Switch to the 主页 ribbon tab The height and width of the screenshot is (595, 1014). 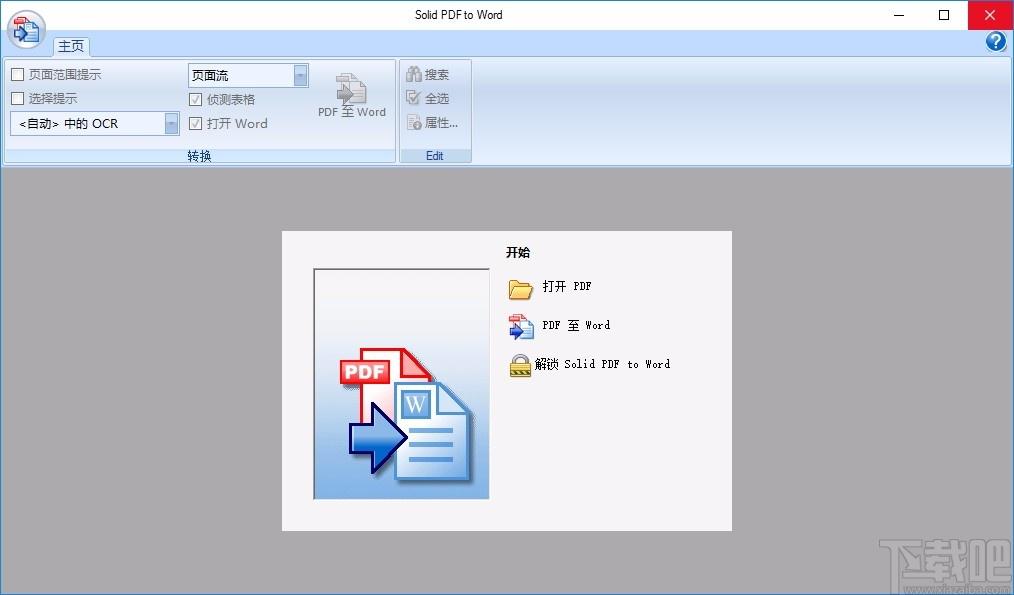(x=71, y=46)
